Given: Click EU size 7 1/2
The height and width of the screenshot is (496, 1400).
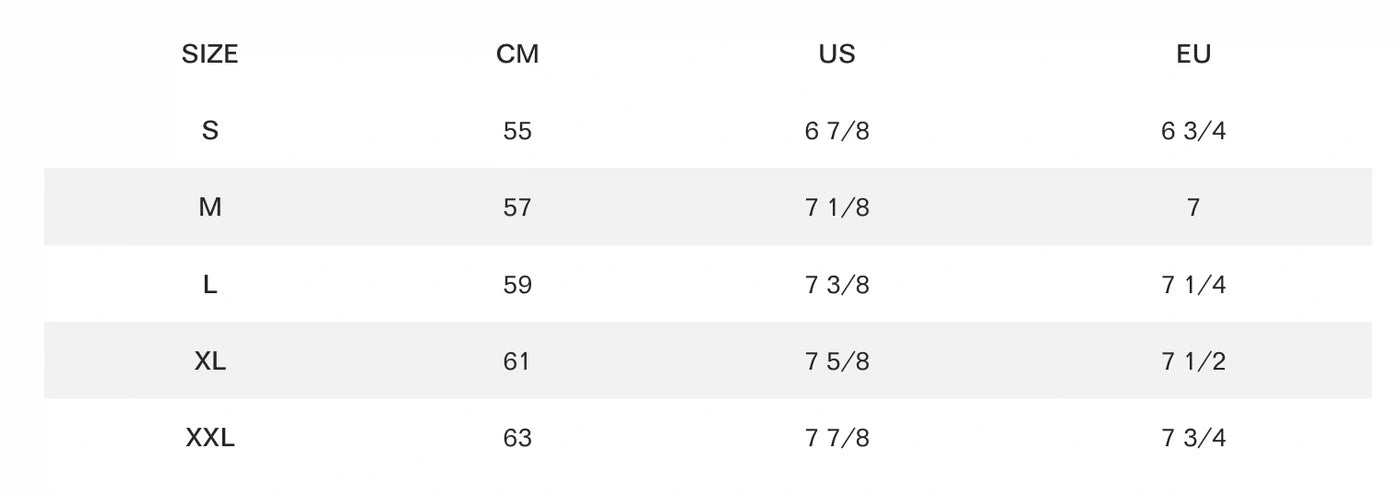Looking at the screenshot, I should point(1193,361).
